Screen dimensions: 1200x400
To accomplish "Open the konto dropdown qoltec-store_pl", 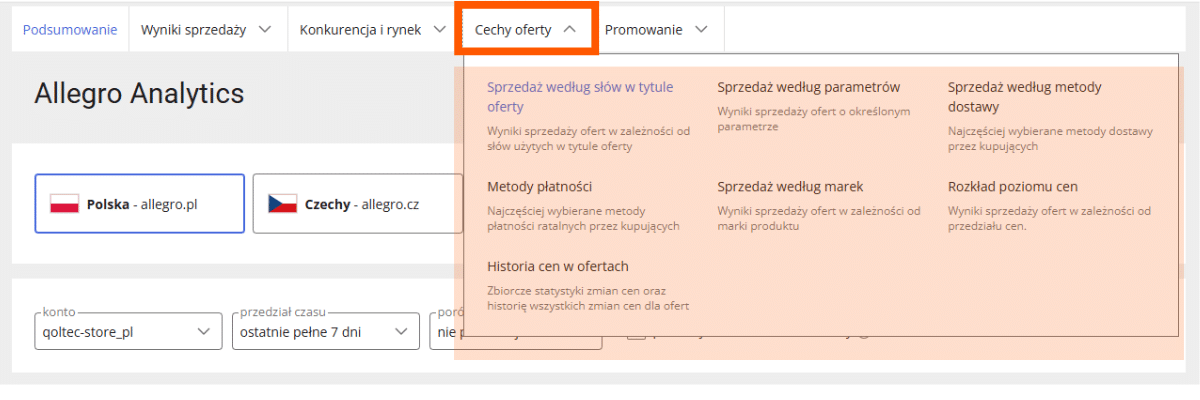I will click(x=128, y=332).
